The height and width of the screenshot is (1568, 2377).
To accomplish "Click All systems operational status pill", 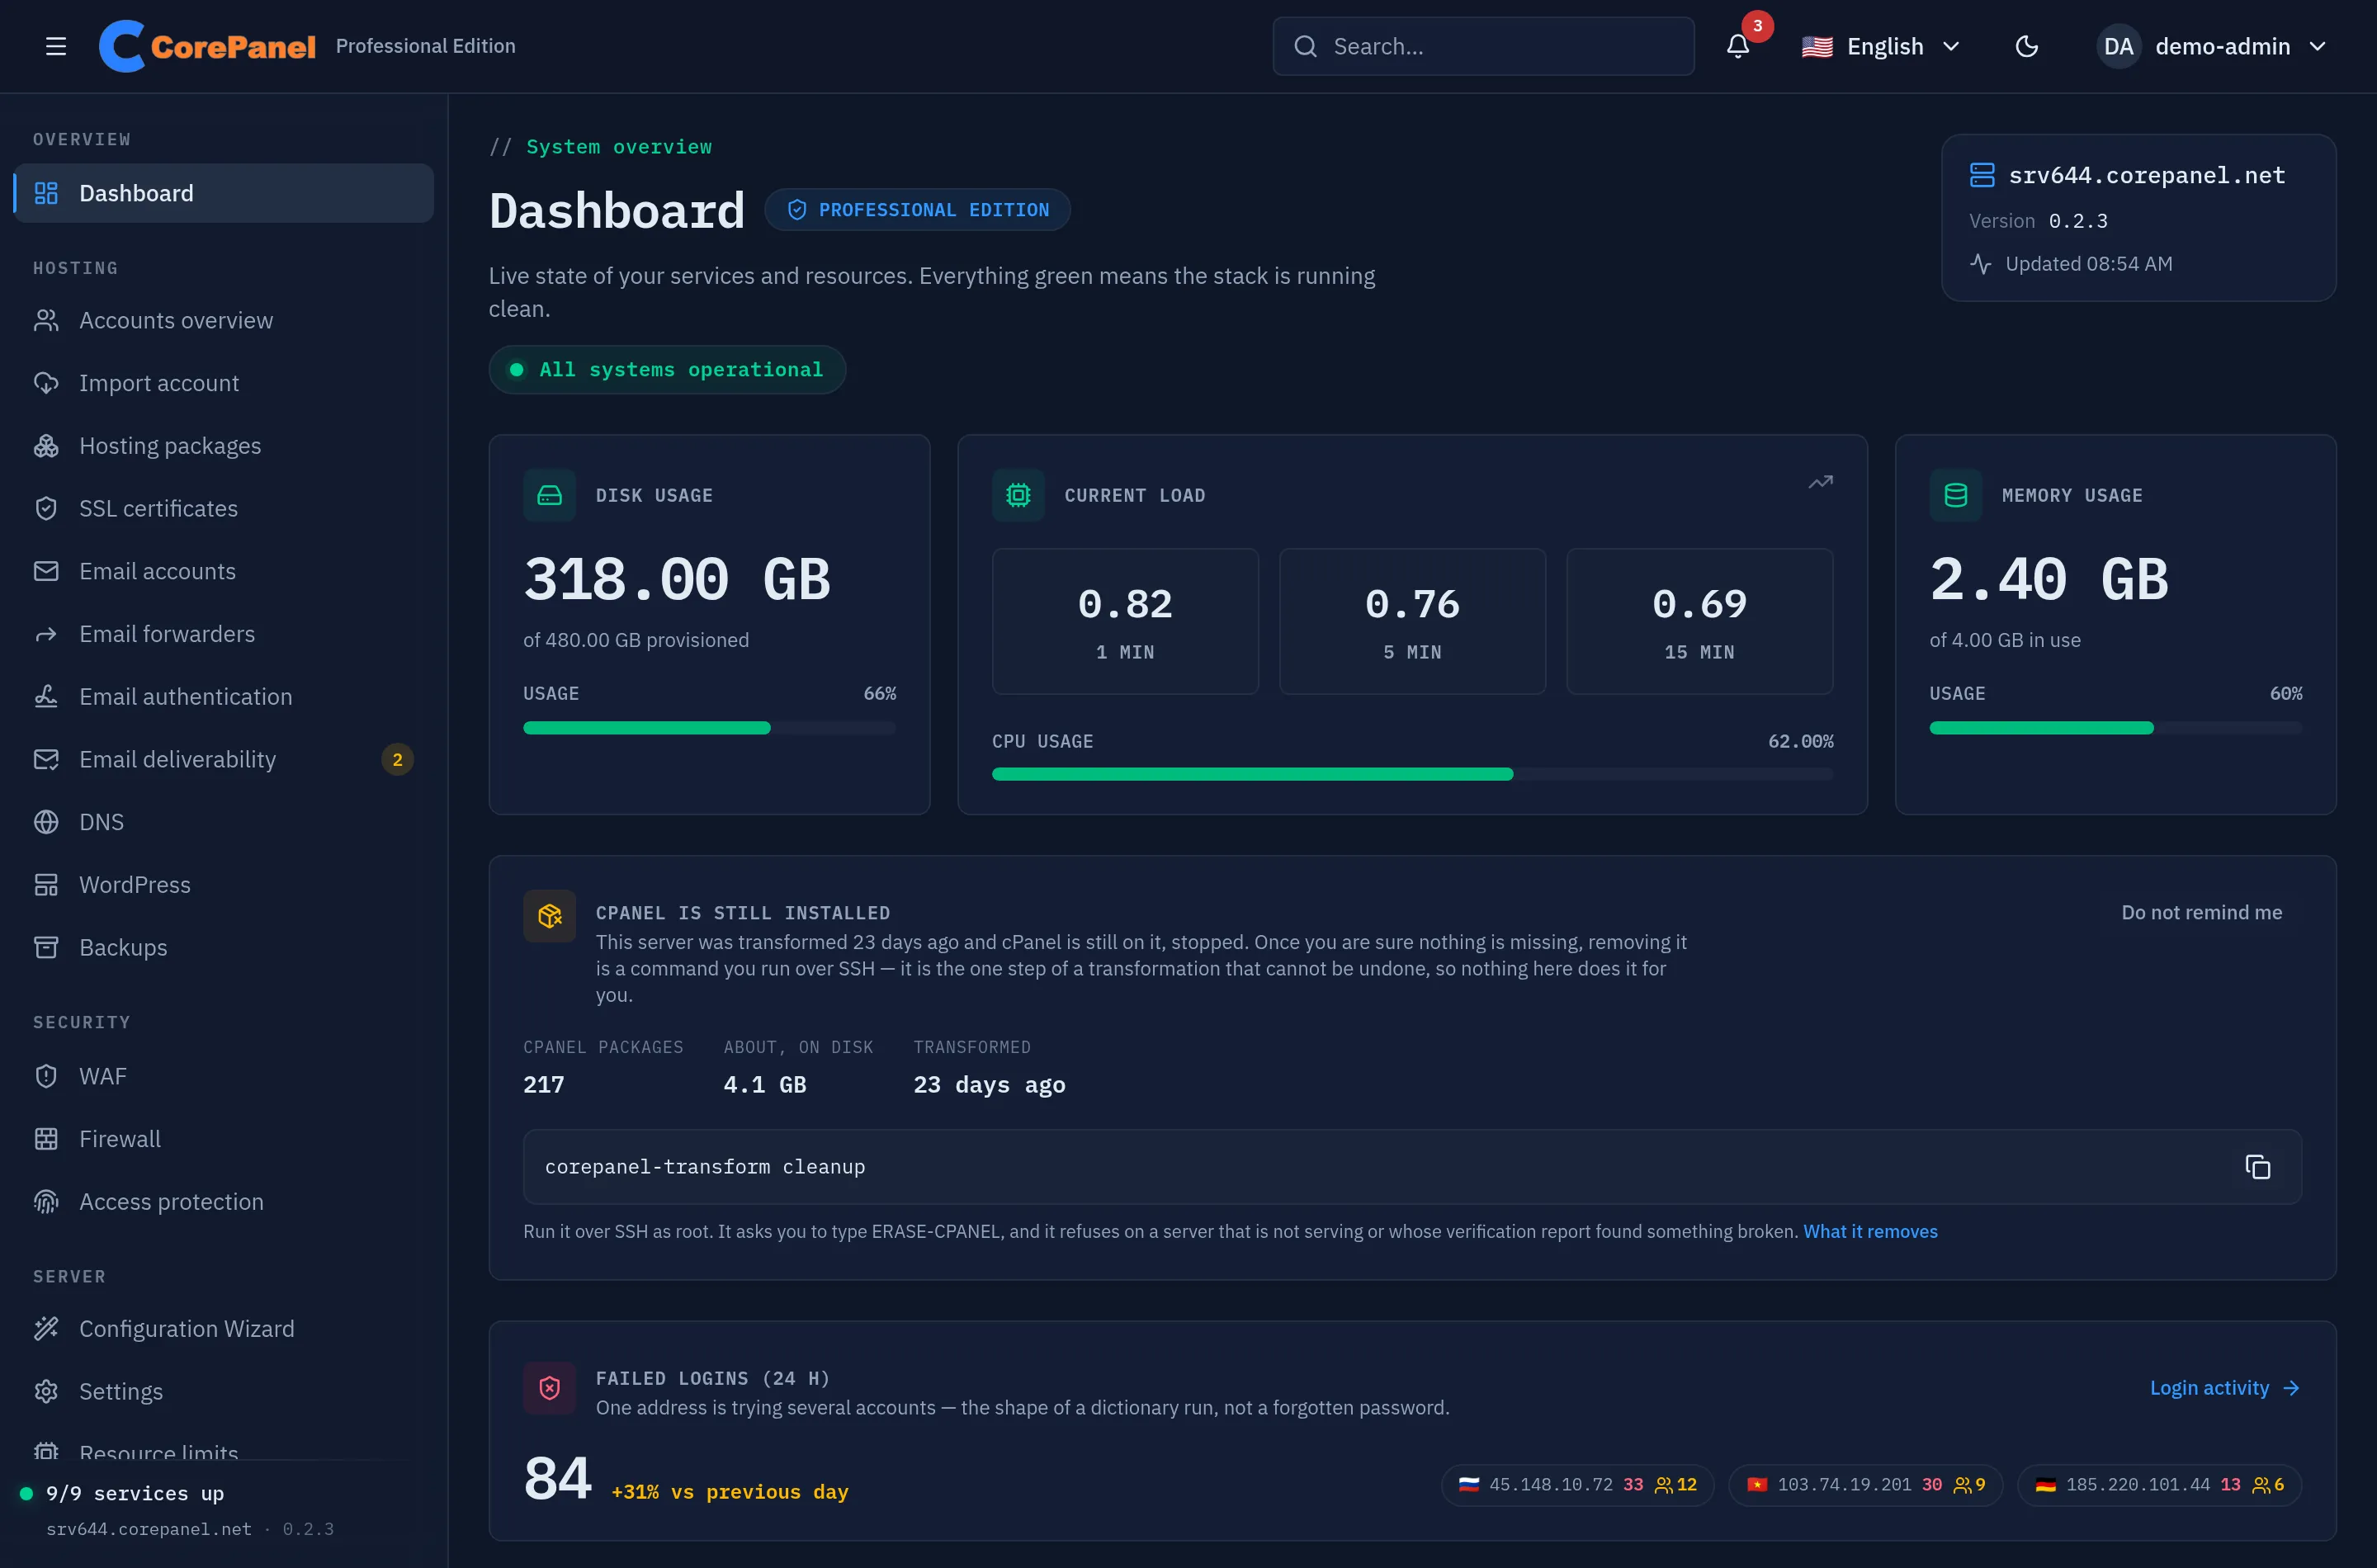I will coord(667,370).
